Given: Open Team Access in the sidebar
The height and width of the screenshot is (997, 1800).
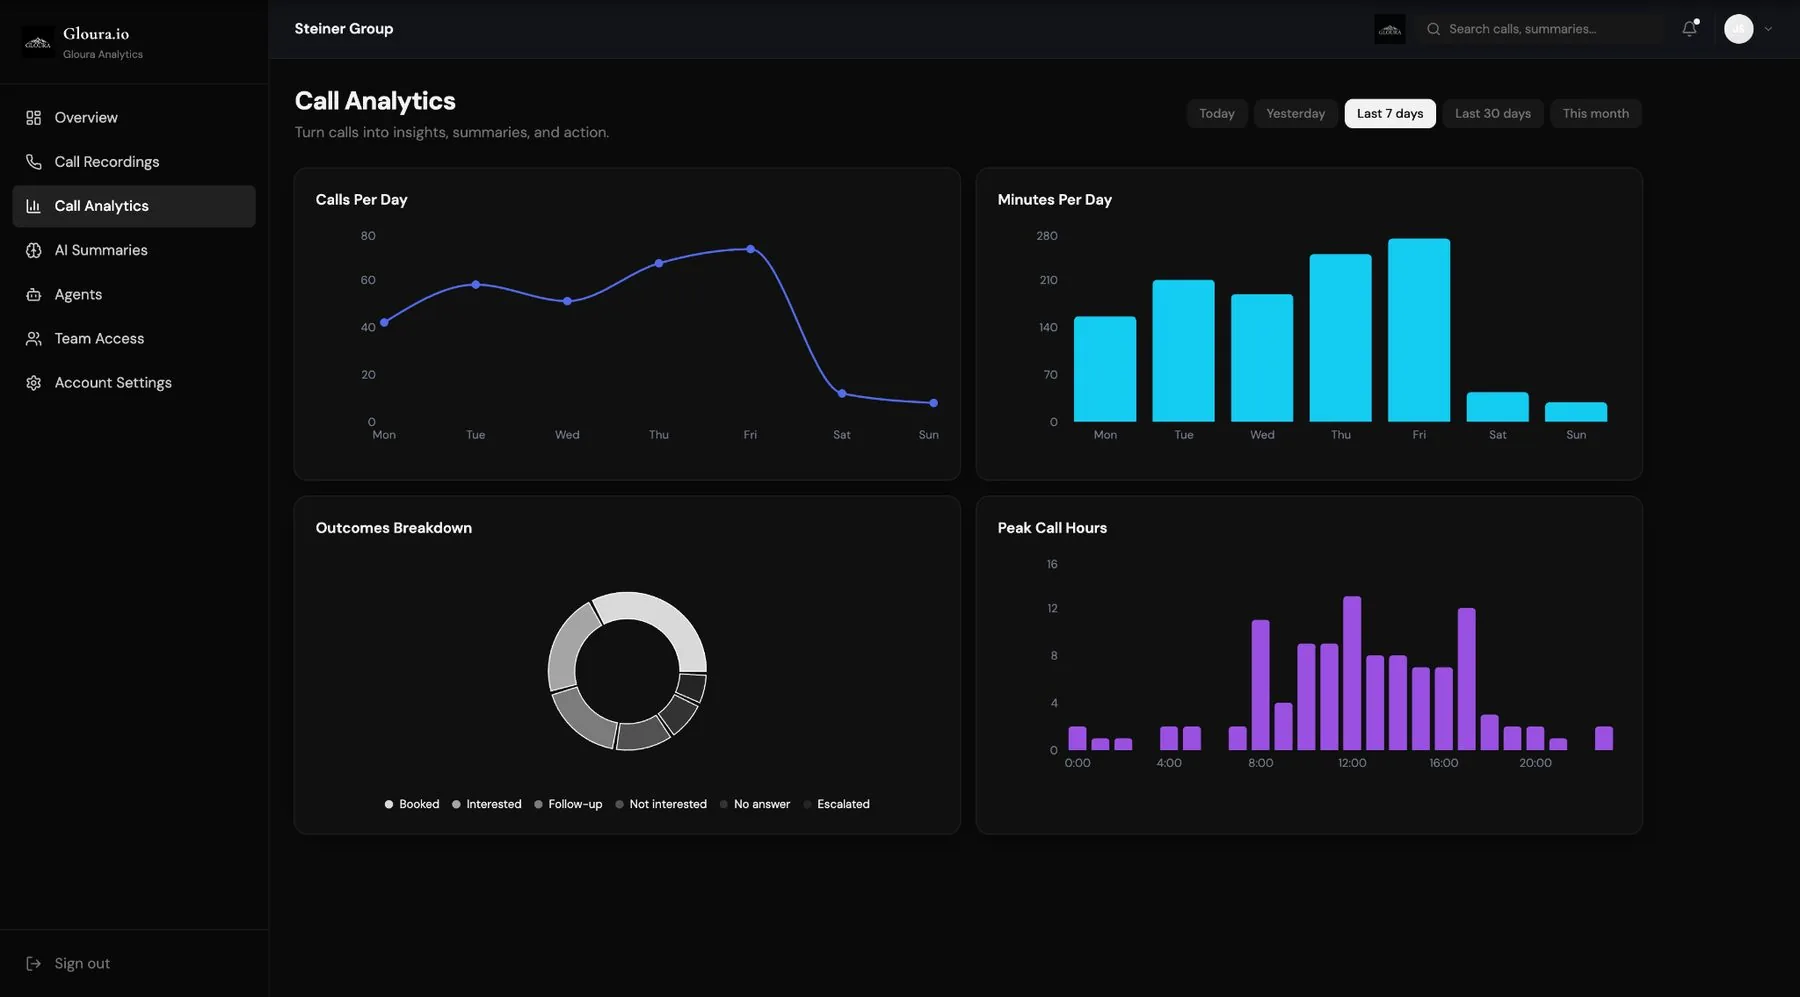Looking at the screenshot, I should pyautogui.click(x=134, y=339).
